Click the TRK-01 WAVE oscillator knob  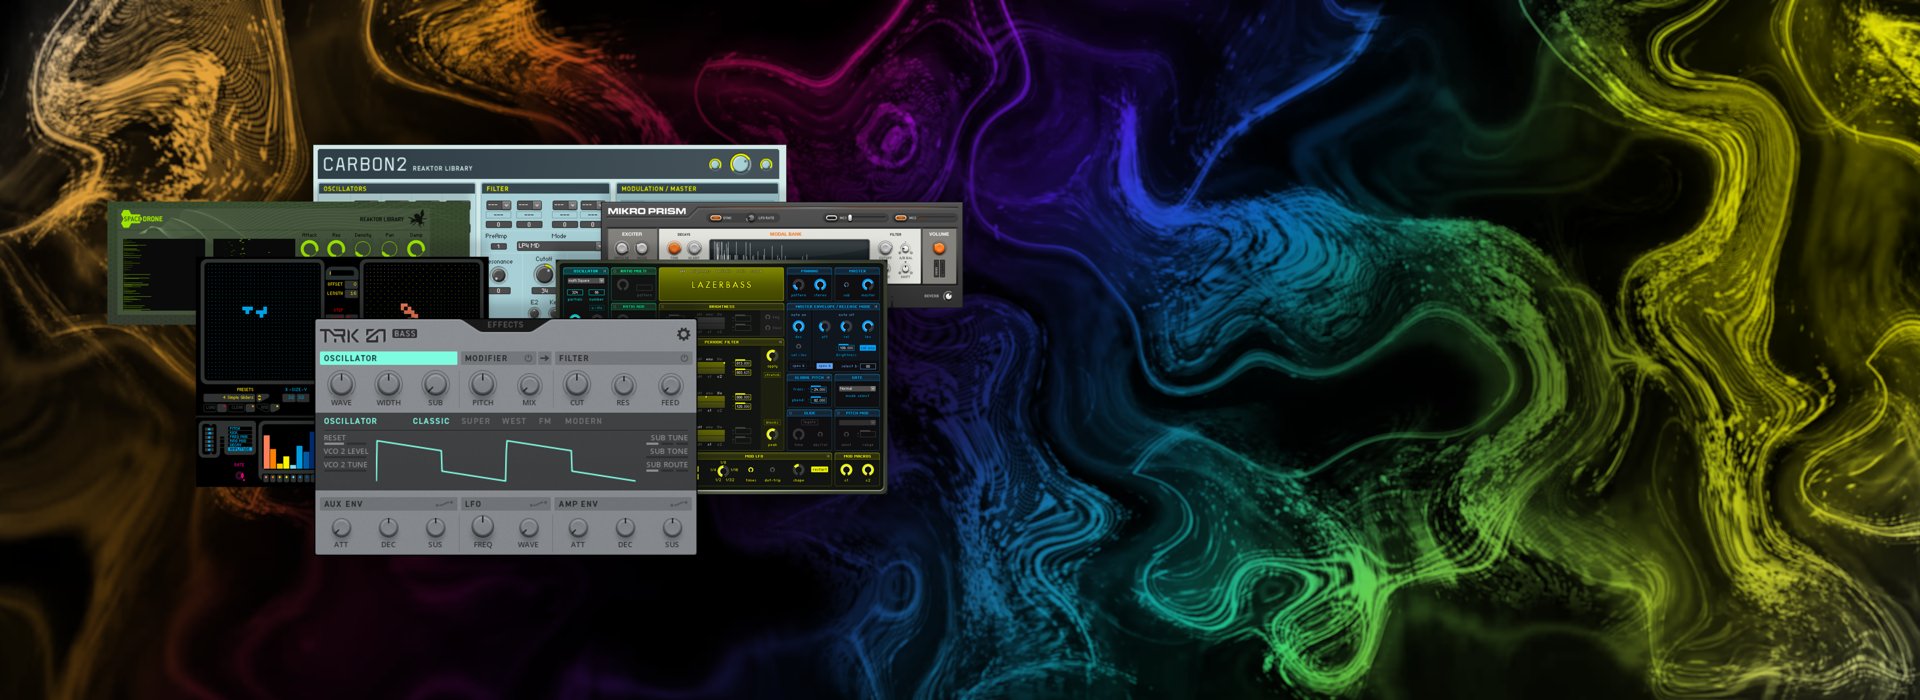pyautogui.click(x=341, y=384)
